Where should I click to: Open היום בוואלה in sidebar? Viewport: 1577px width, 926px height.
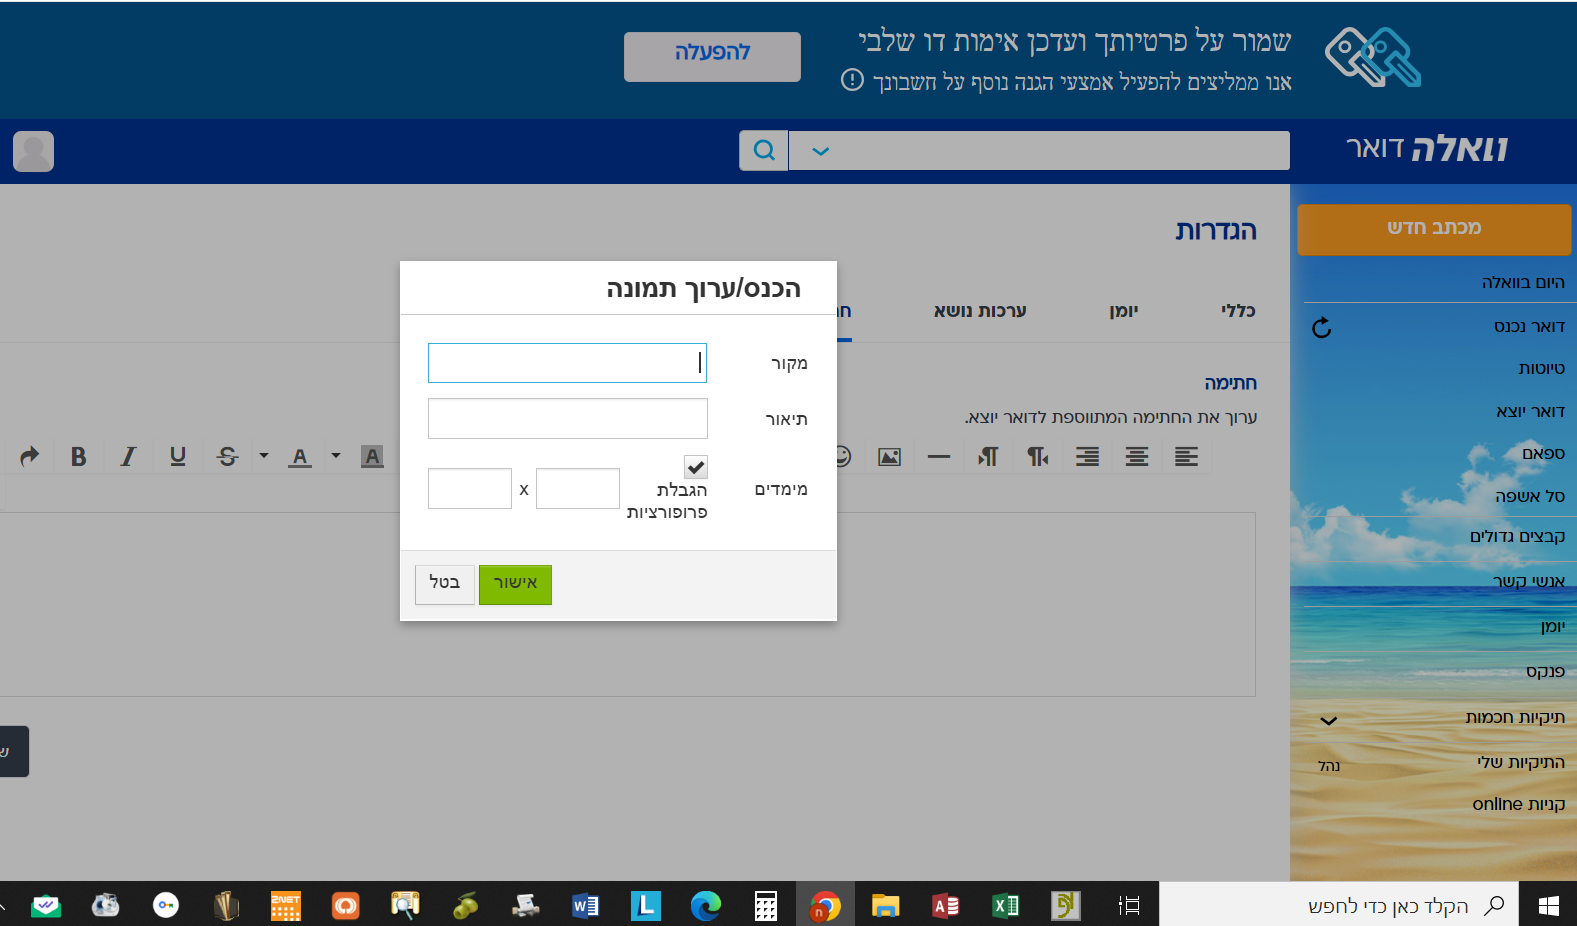coord(1523,282)
